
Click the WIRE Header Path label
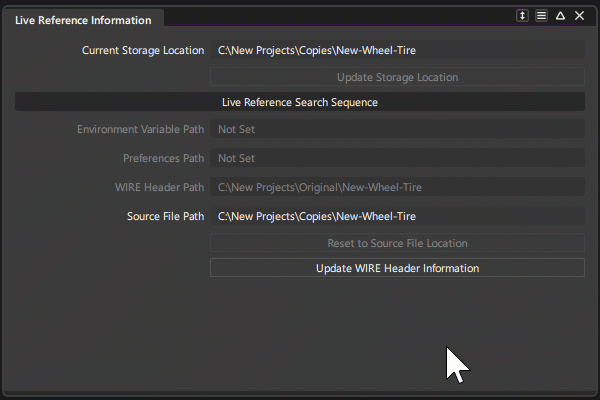point(159,187)
